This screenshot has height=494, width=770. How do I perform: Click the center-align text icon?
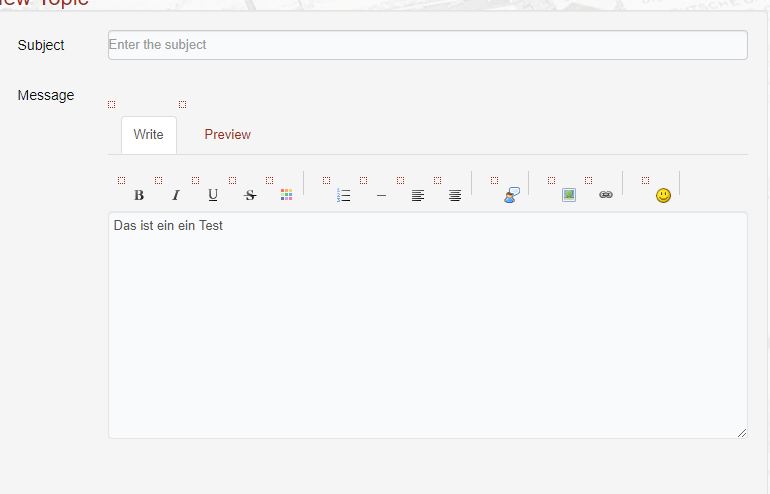(x=455, y=196)
